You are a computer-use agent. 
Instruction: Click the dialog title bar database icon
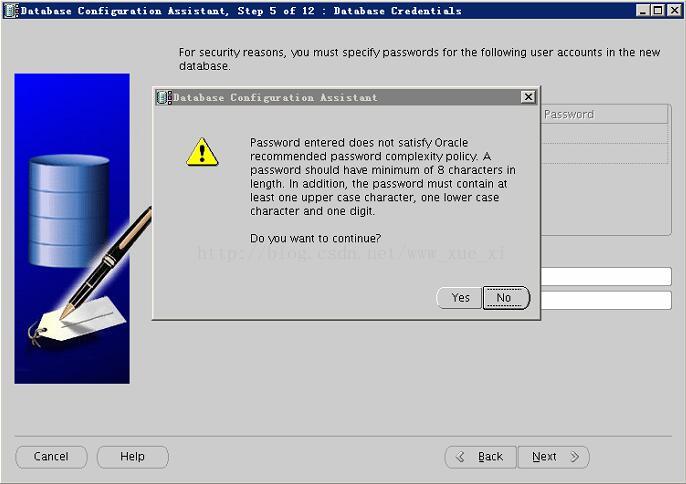164,97
